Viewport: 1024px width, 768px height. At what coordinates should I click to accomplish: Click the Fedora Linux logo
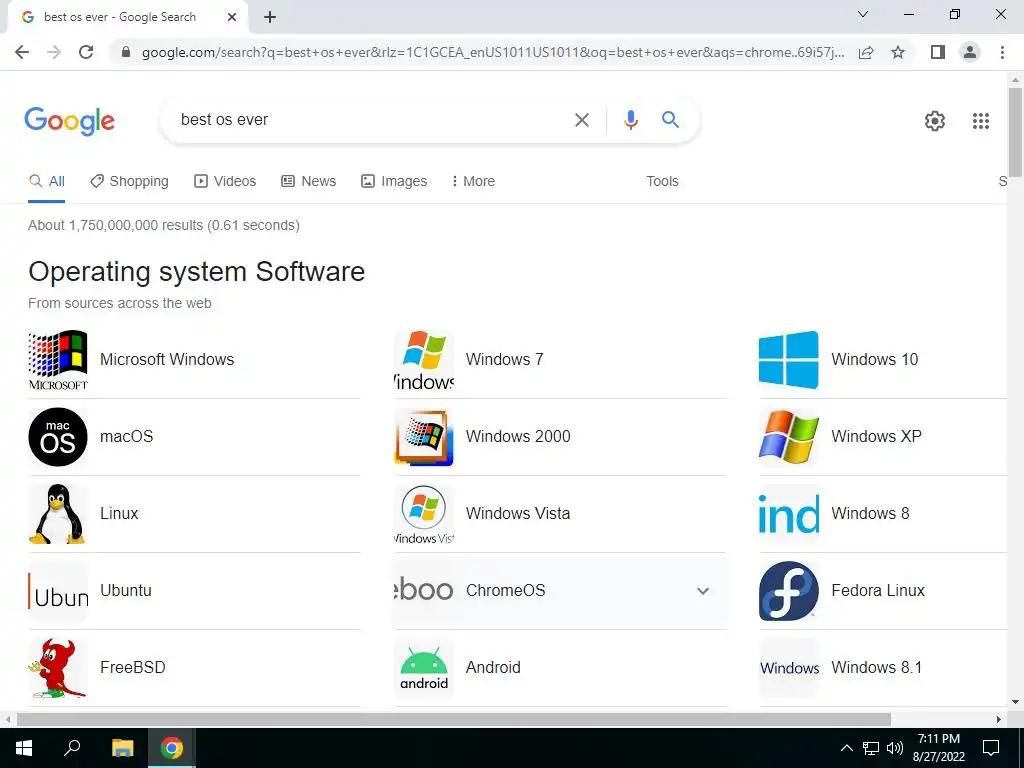[x=788, y=591]
